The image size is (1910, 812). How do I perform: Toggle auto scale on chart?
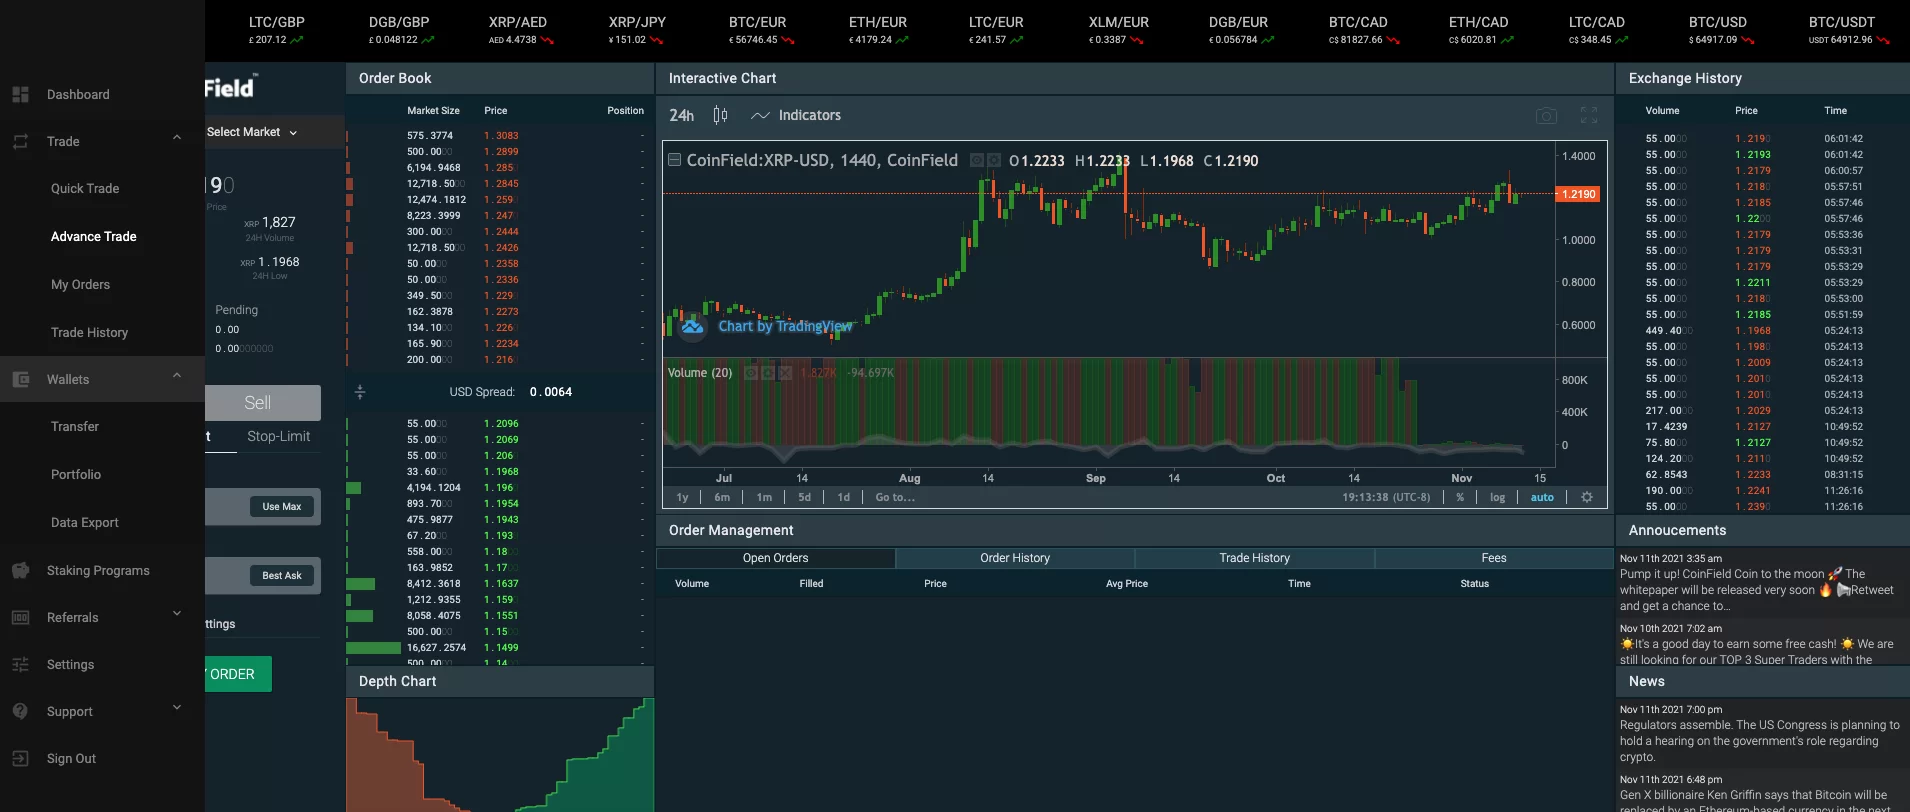pyautogui.click(x=1542, y=497)
